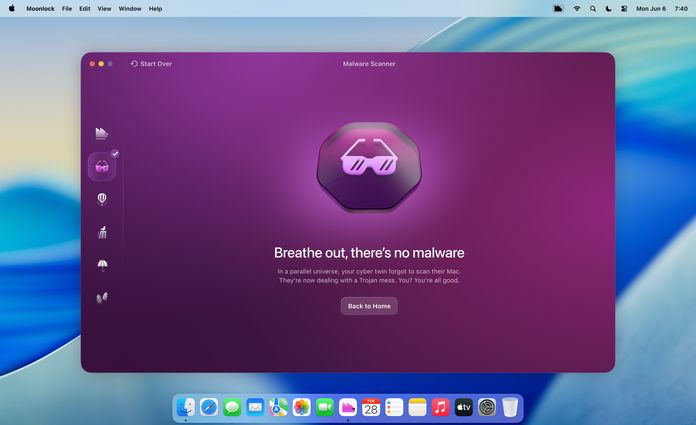Image resolution: width=696 pixels, height=425 pixels.
Task: Click the large sunglasses badge in center
Action: pyautogui.click(x=369, y=167)
